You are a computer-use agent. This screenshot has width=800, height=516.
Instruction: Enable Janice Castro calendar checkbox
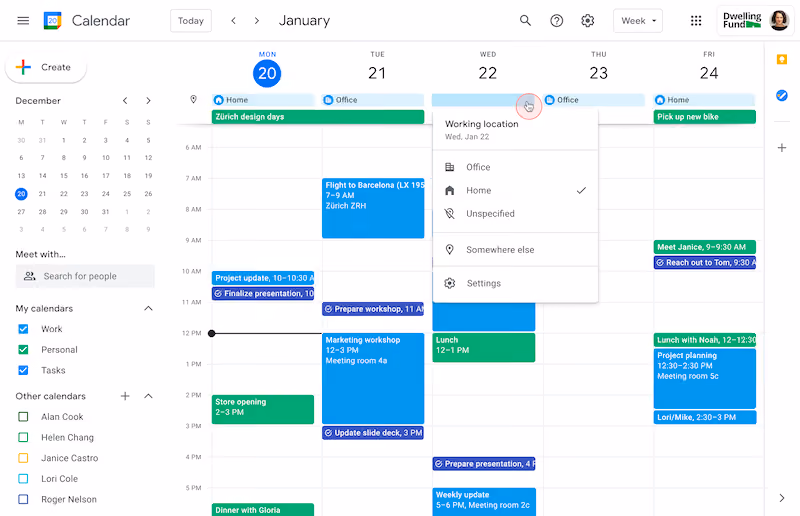[x=23, y=458]
